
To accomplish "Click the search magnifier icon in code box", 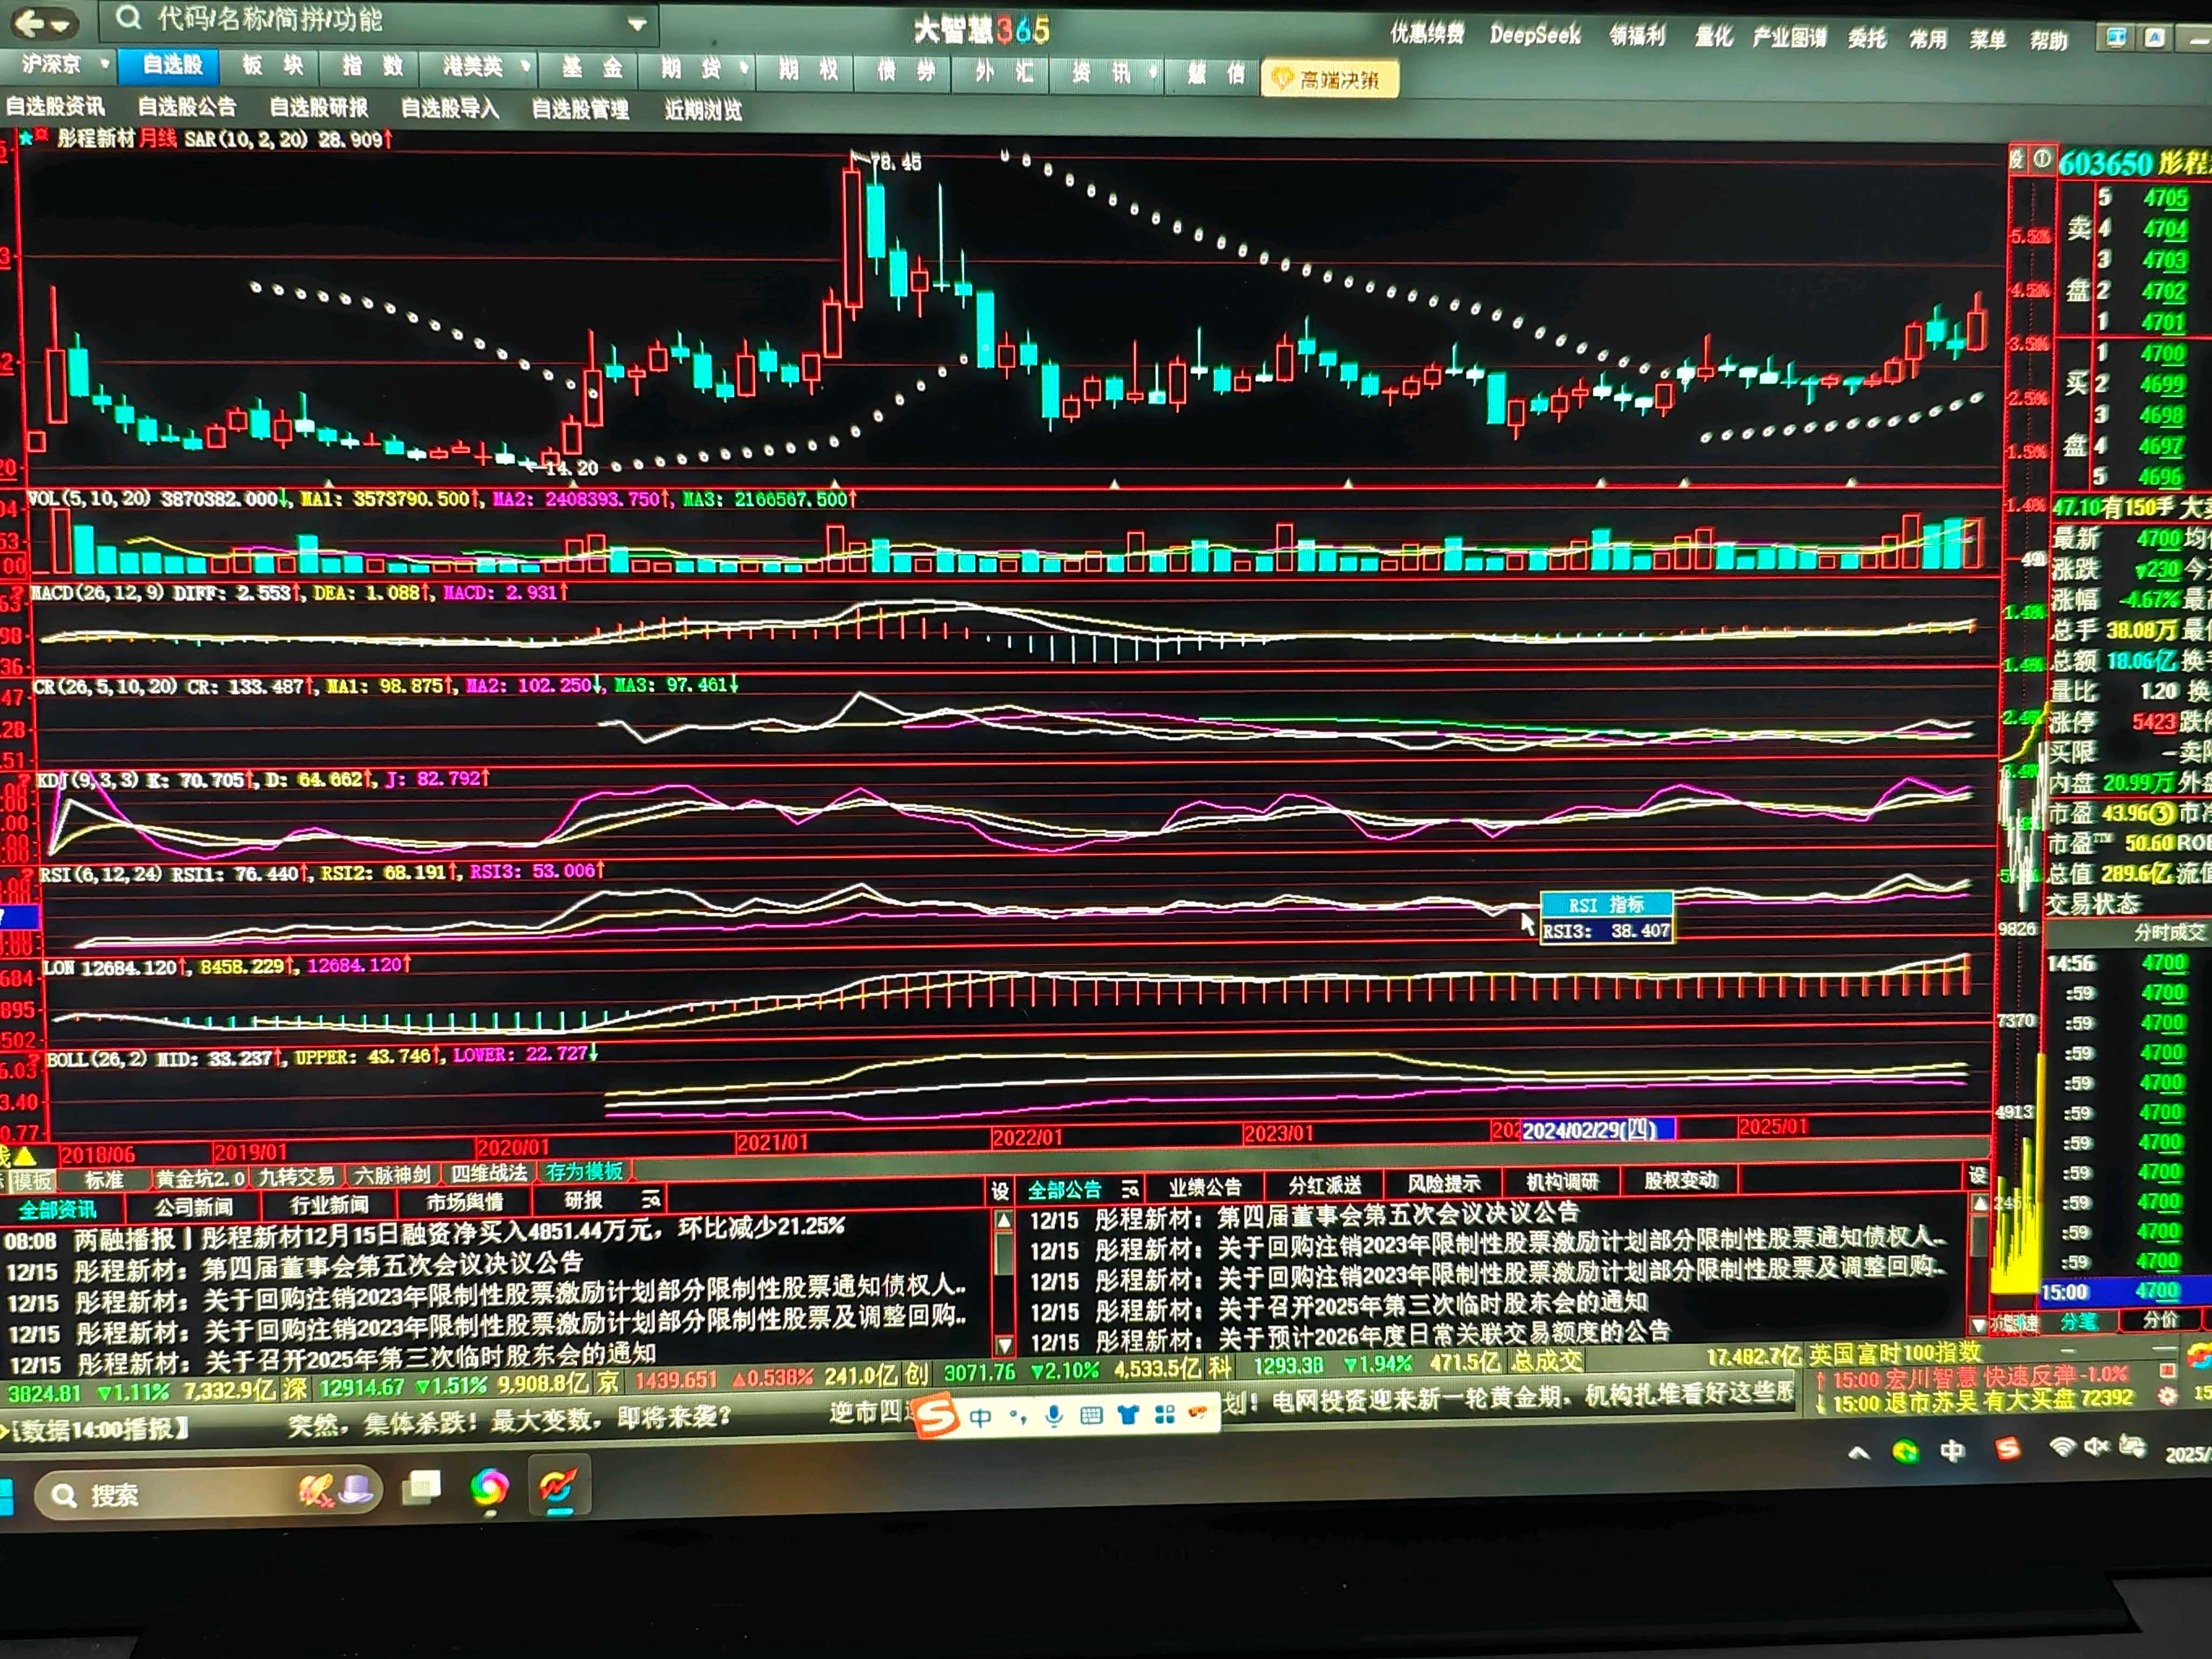I will pos(127,17).
